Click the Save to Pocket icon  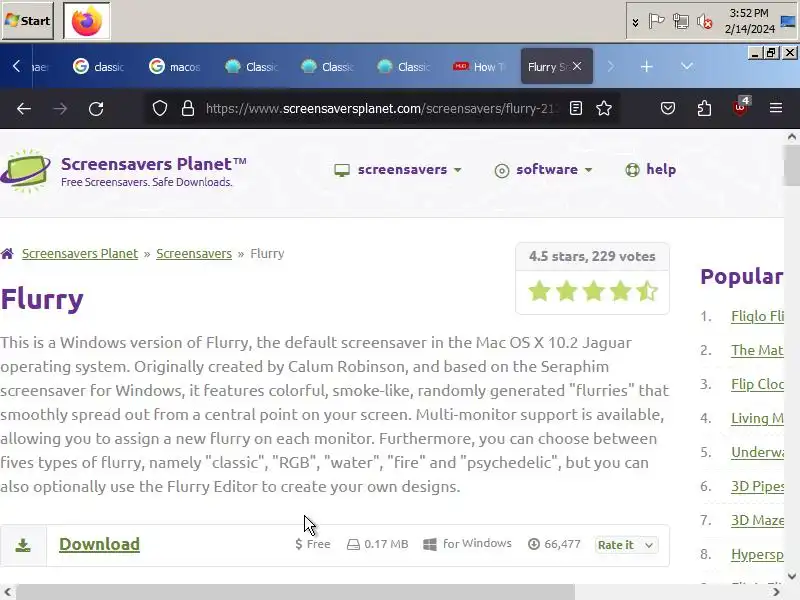click(668, 108)
